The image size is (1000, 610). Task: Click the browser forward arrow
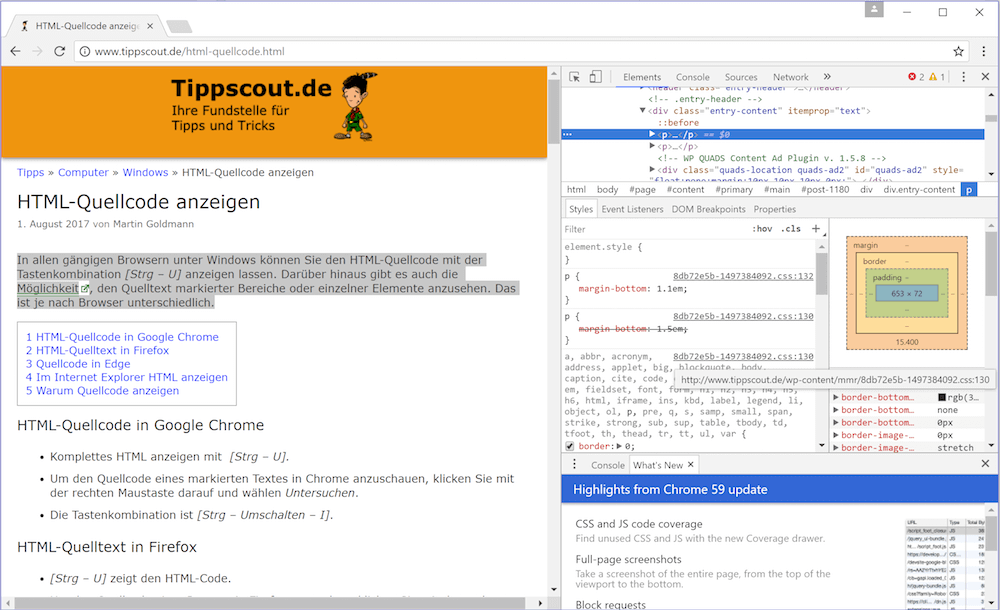(x=38, y=51)
